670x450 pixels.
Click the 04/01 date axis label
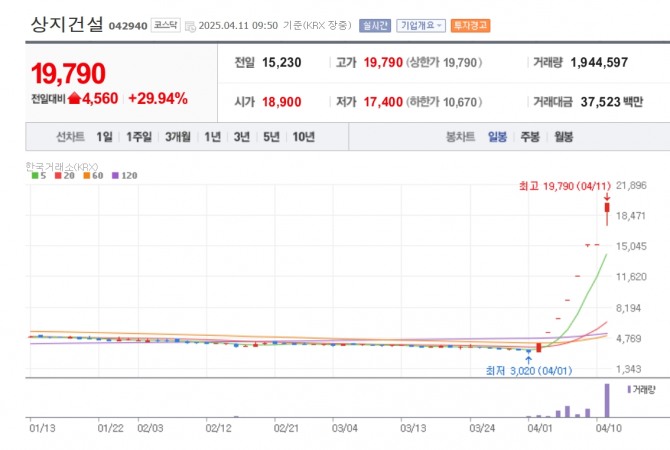pyautogui.click(x=540, y=428)
